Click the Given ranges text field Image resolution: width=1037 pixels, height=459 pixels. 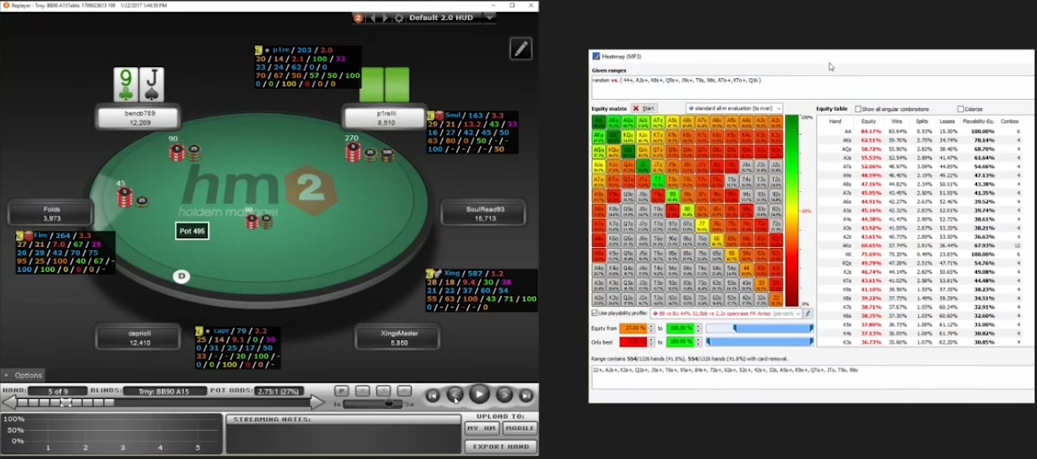(813, 87)
